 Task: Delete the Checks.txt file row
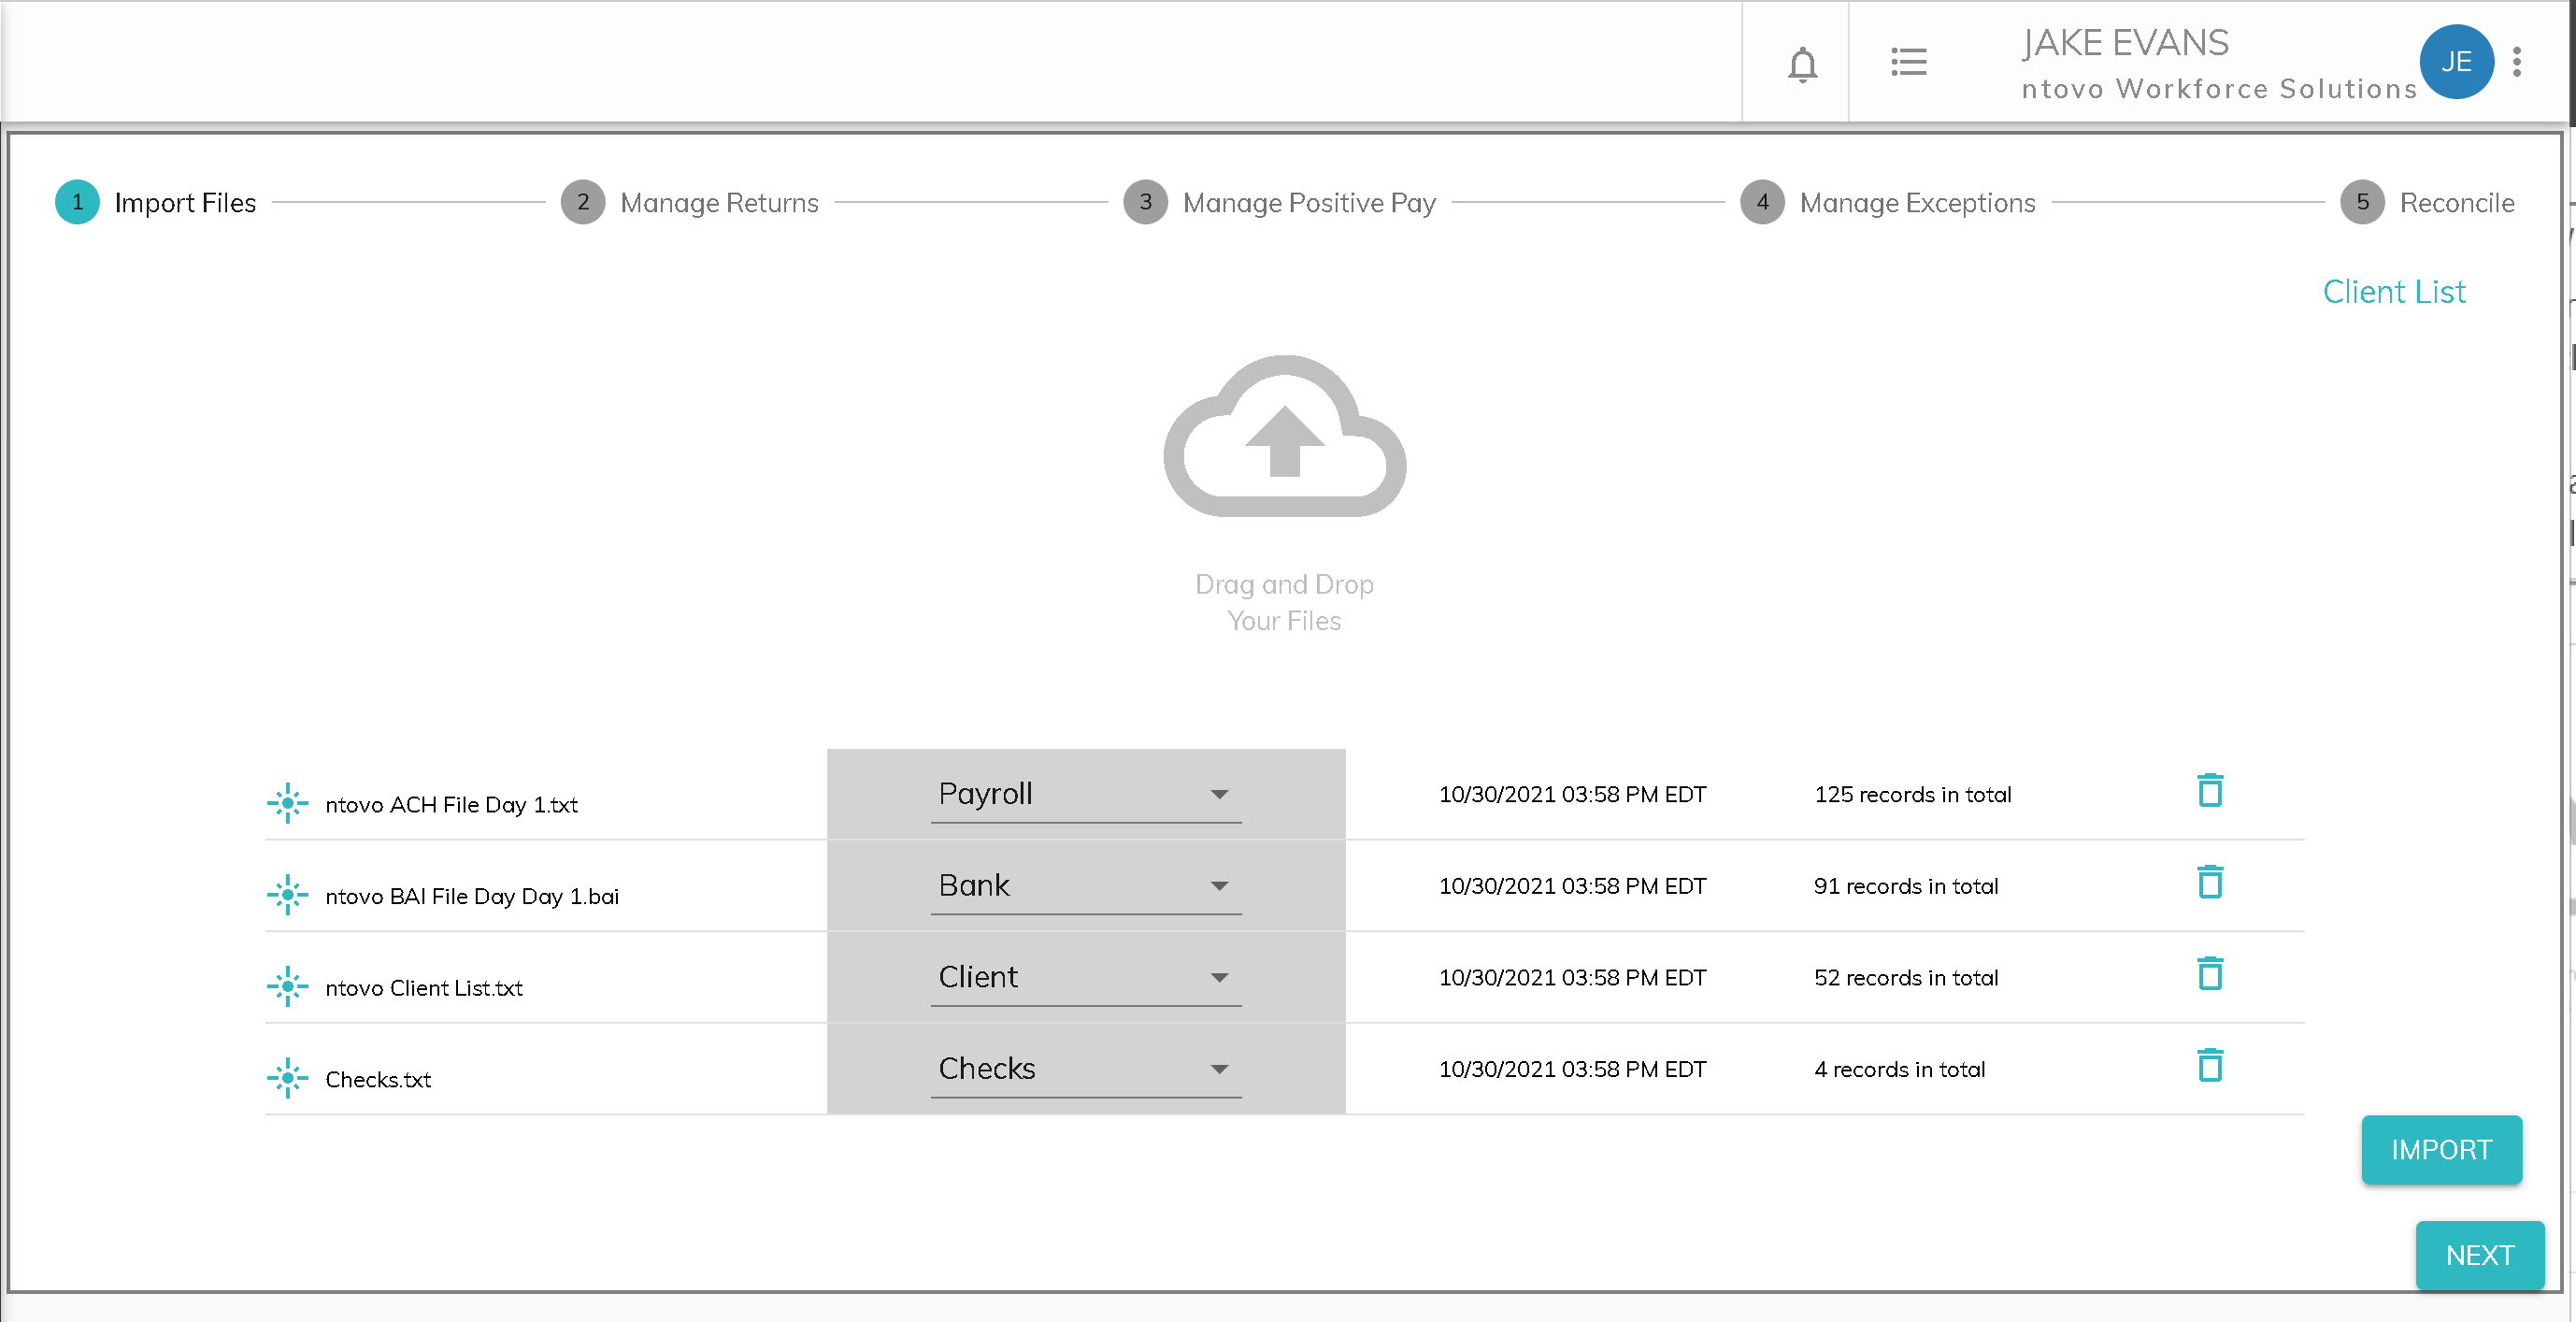click(x=2209, y=1066)
